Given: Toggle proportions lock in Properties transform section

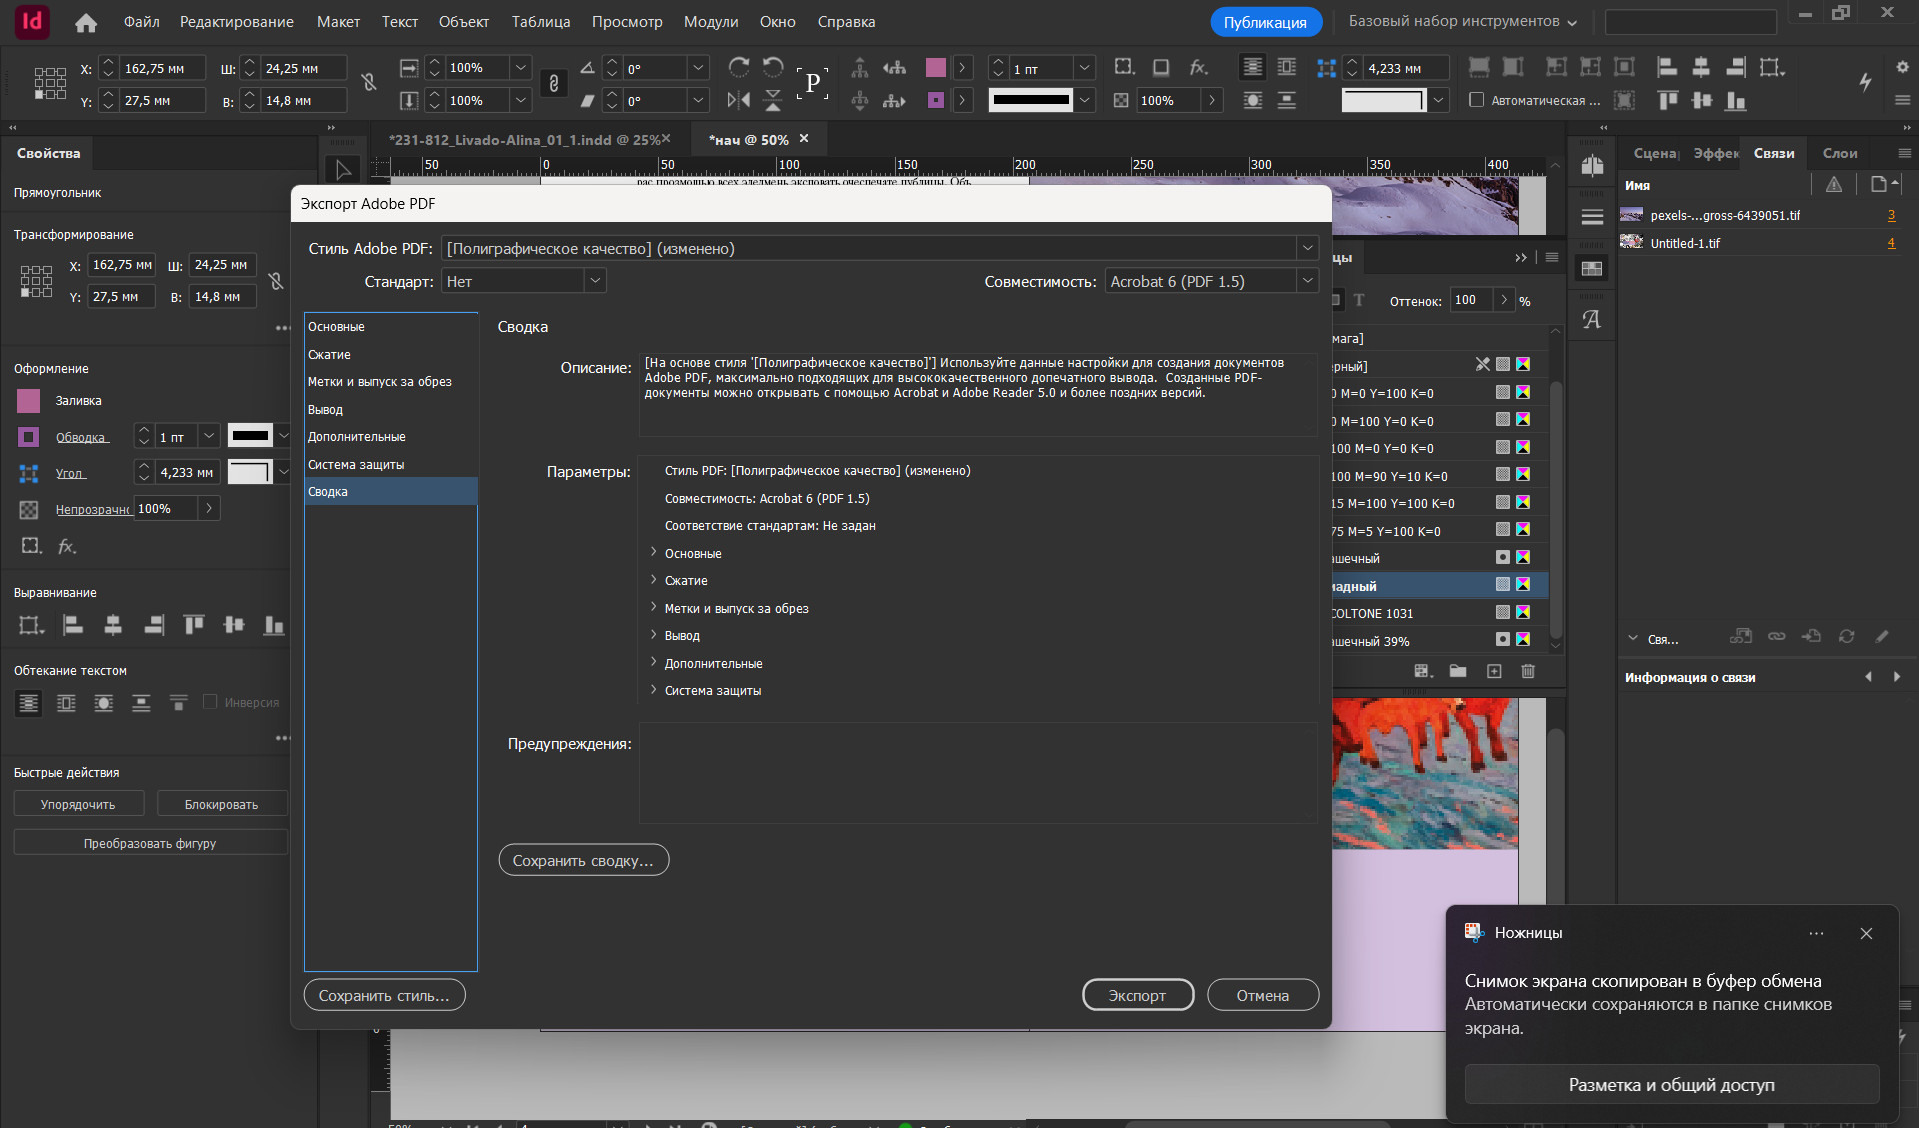Looking at the screenshot, I should pos(276,281).
